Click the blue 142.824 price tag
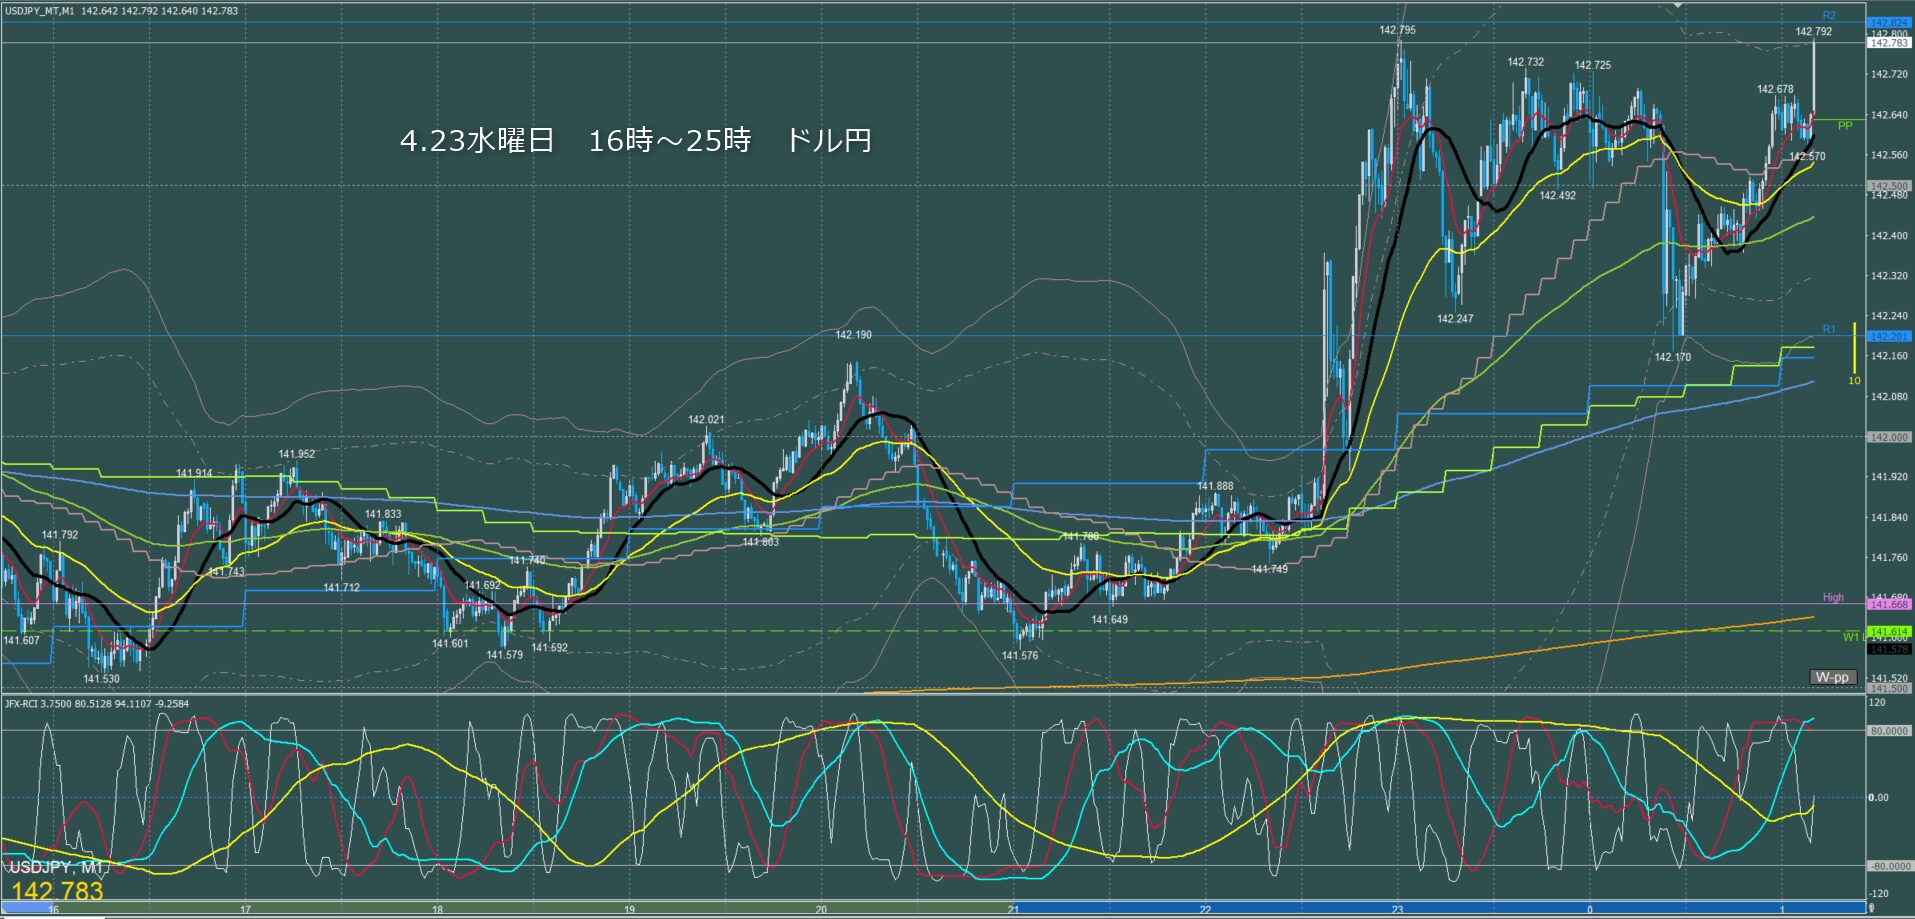Viewport: 1915px width, 919px height. point(1889,23)
